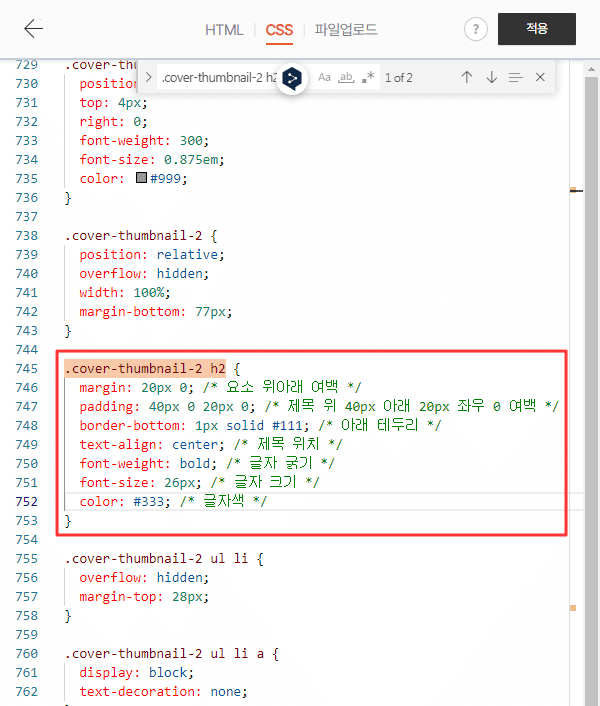Viewport: 600px width, 706px height.
Task: Click '.cover-thumbnail-2 ul li {' selector
Action: point(164,559)
